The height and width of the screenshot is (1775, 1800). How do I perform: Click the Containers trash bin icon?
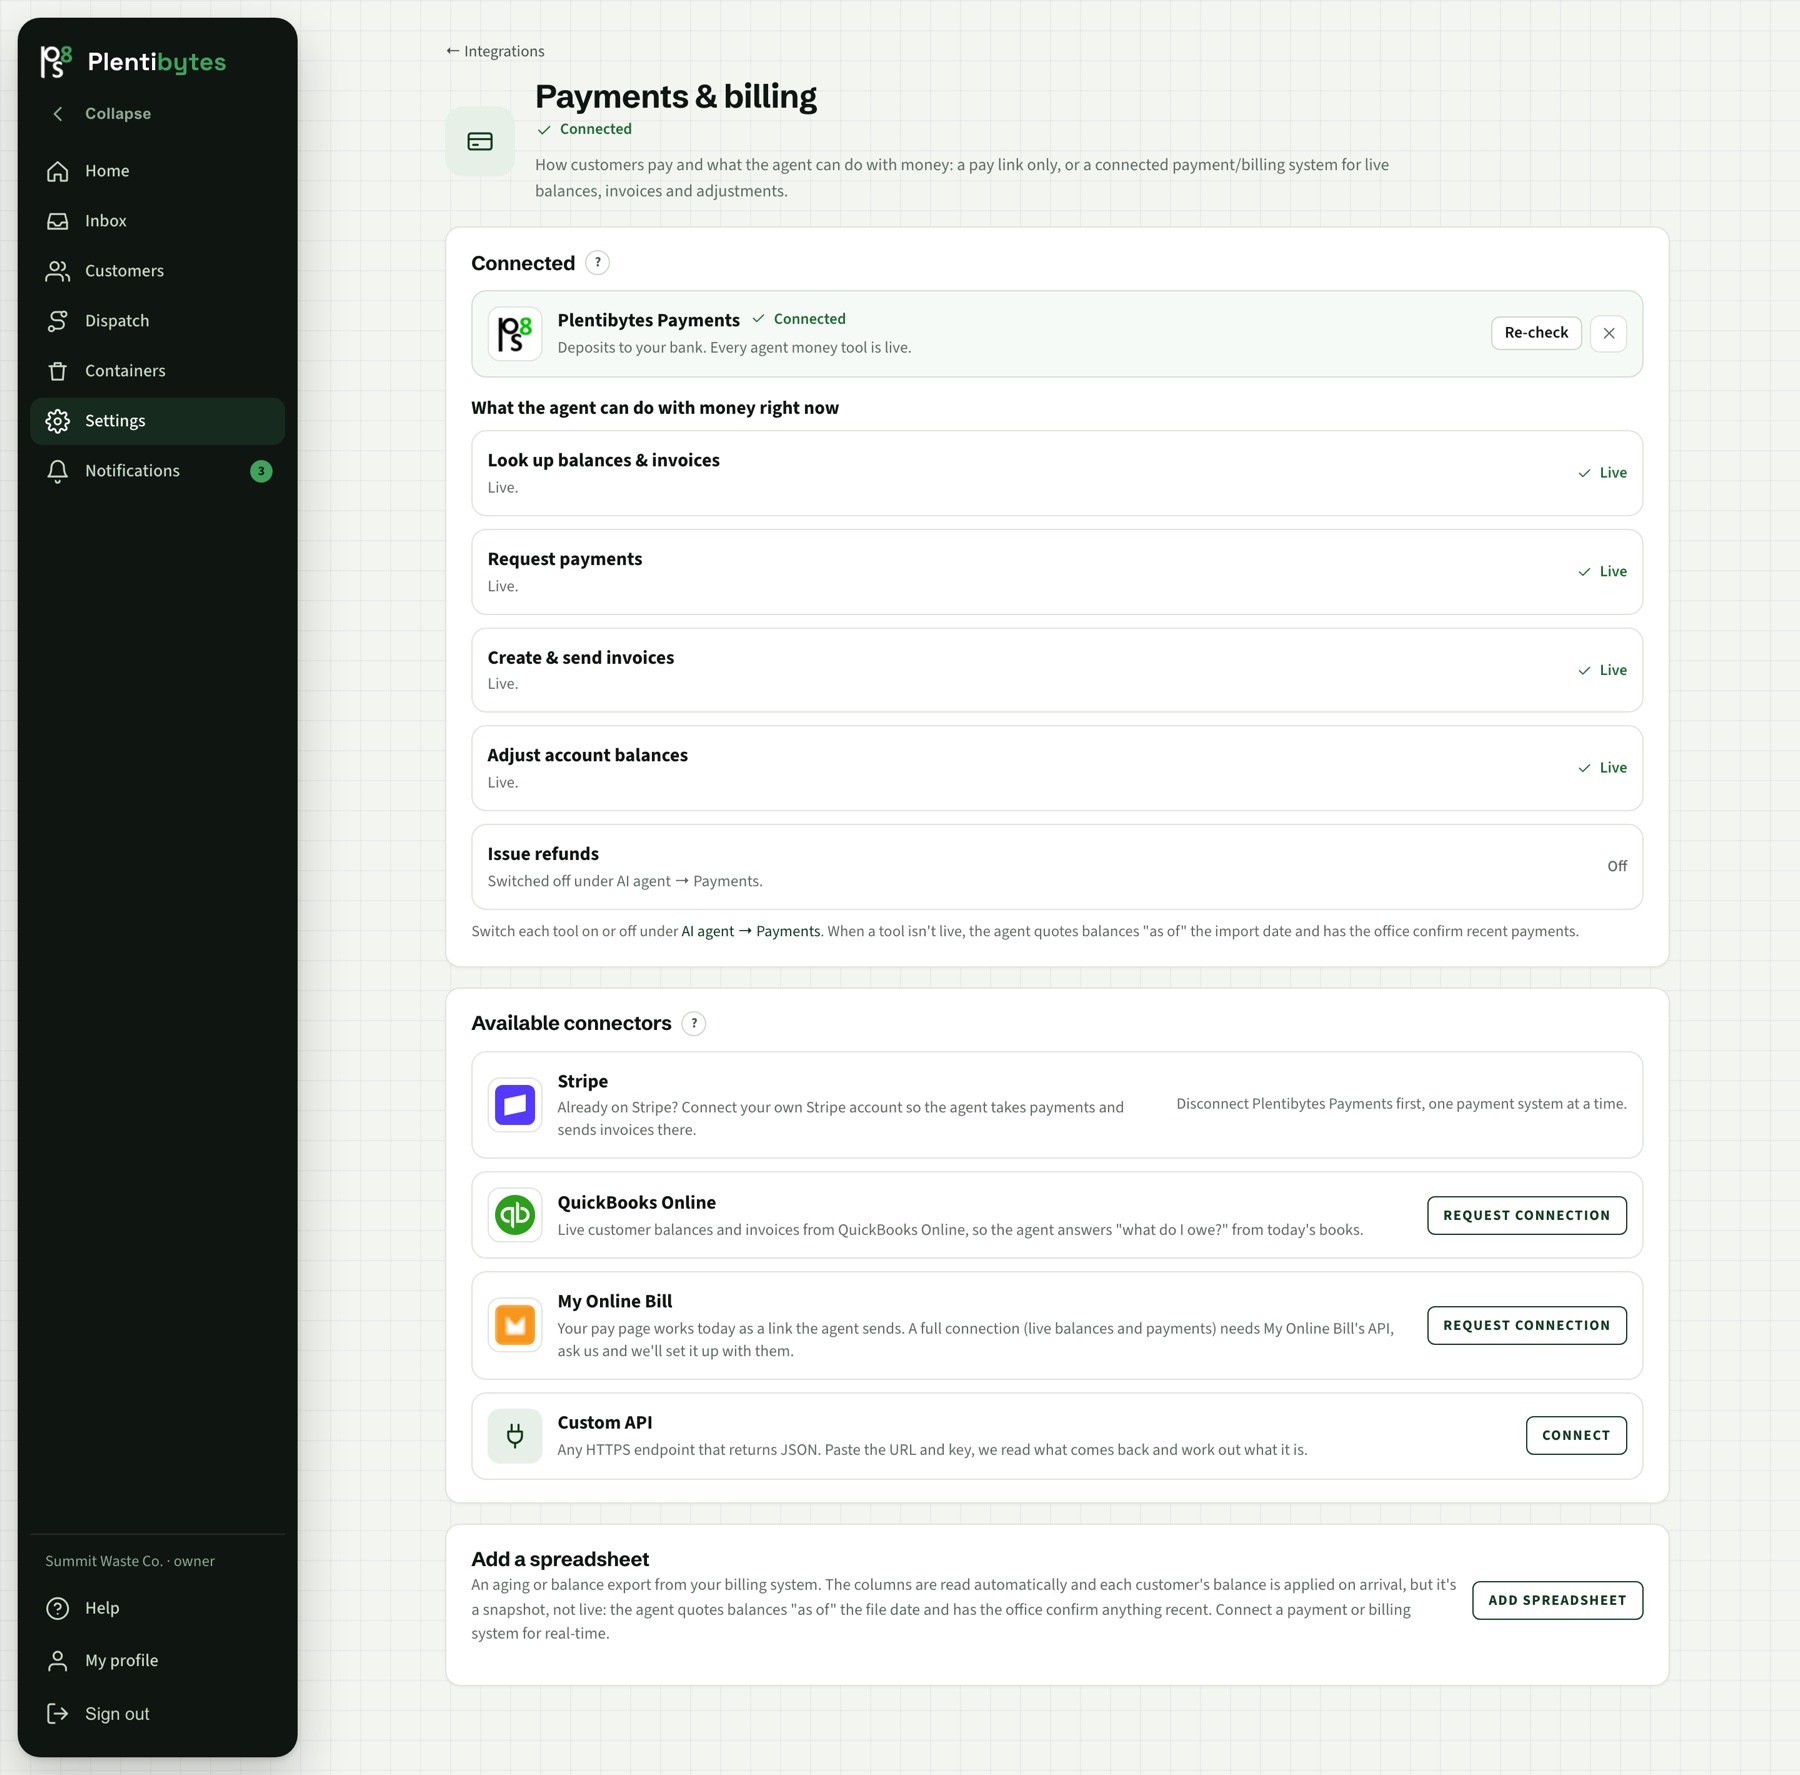(58, 371)
